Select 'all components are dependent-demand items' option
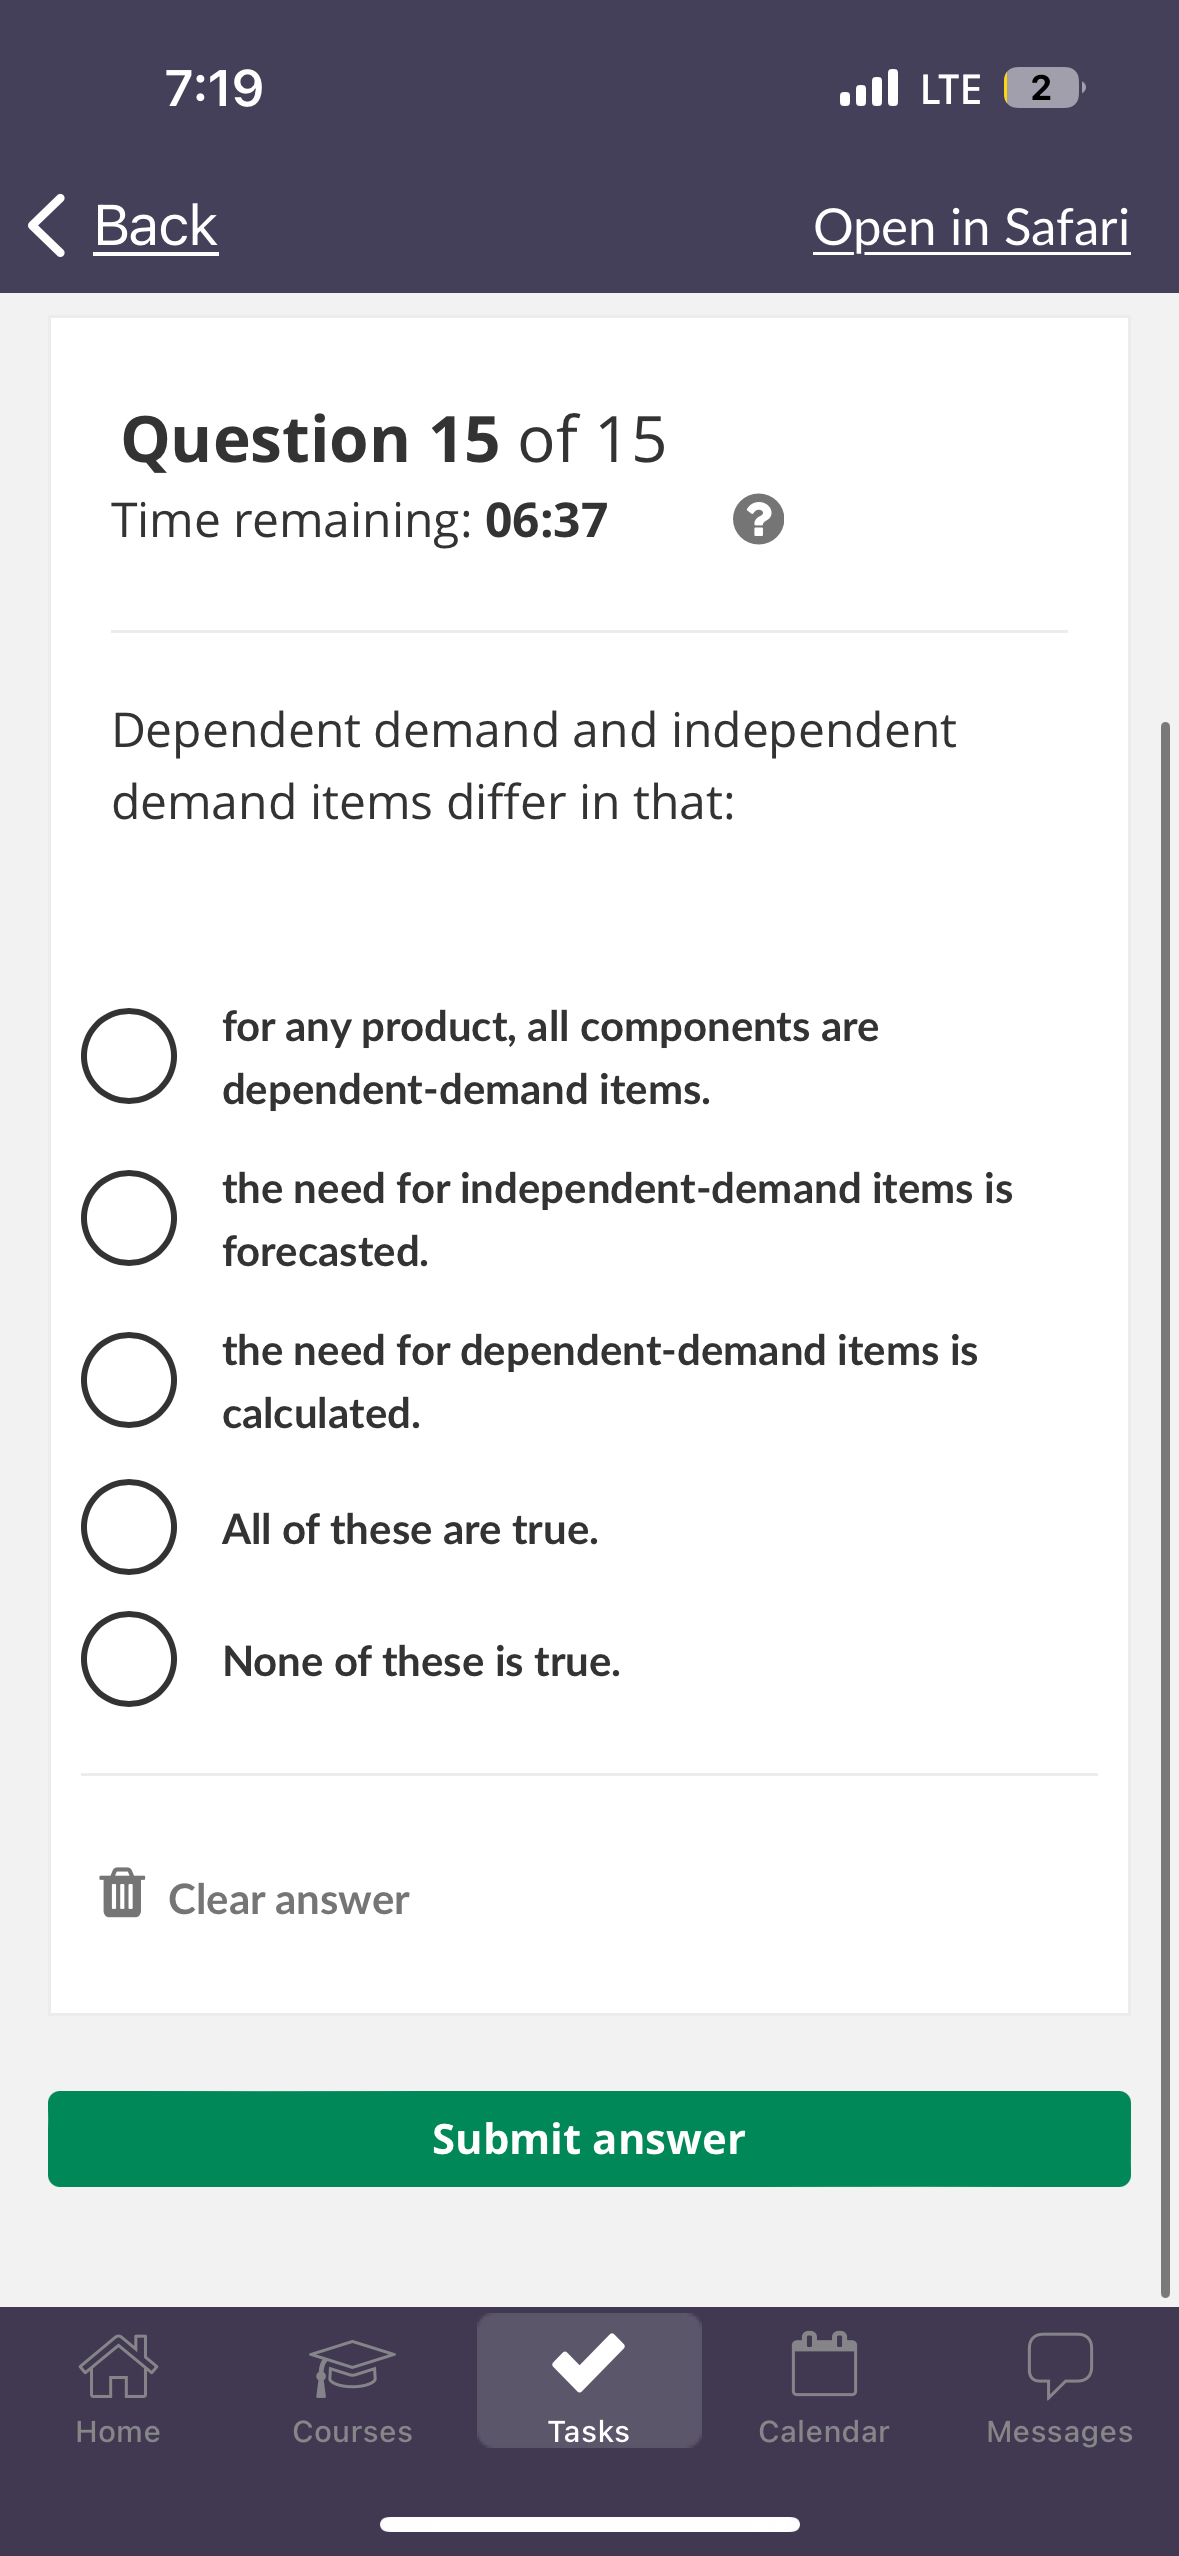 click(x=129, y=1056)
